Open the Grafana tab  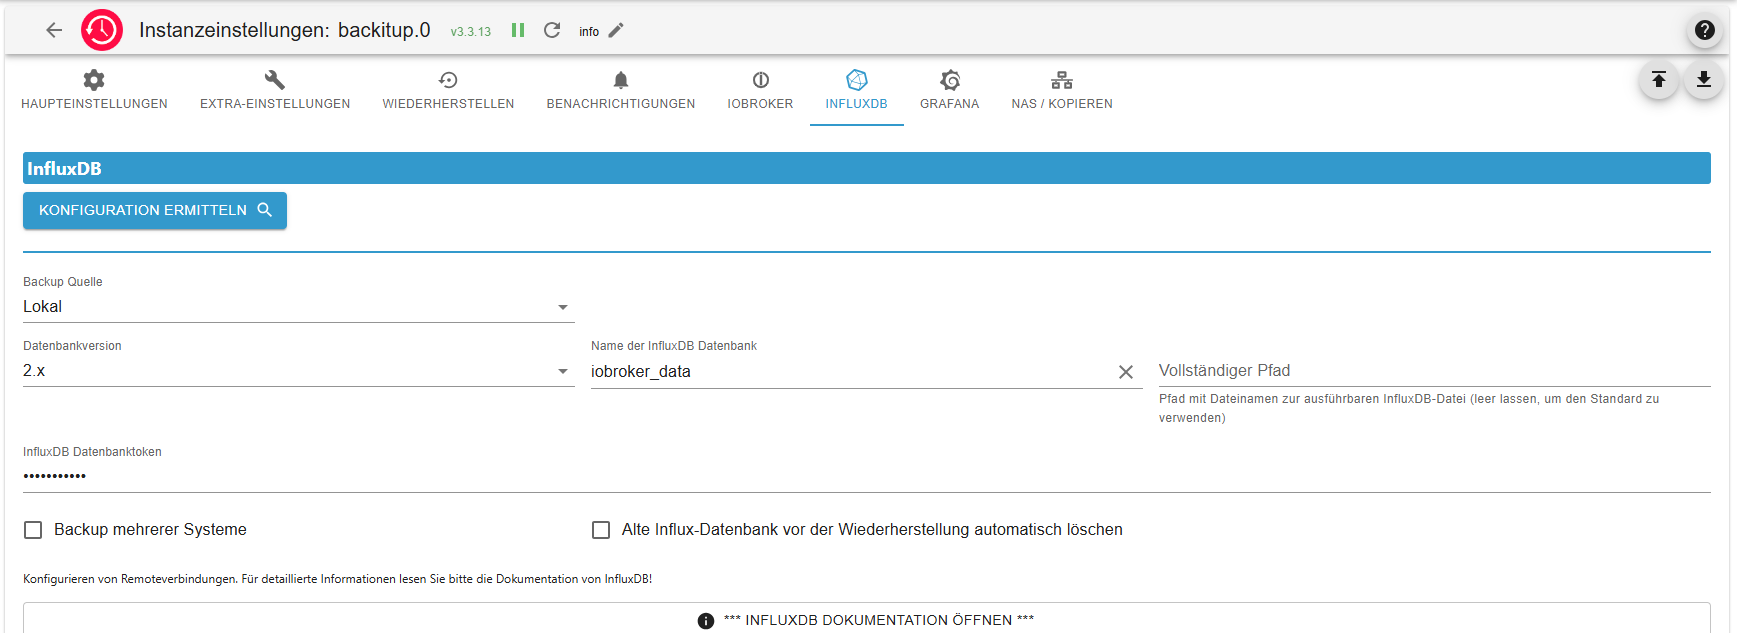(950, 90)
